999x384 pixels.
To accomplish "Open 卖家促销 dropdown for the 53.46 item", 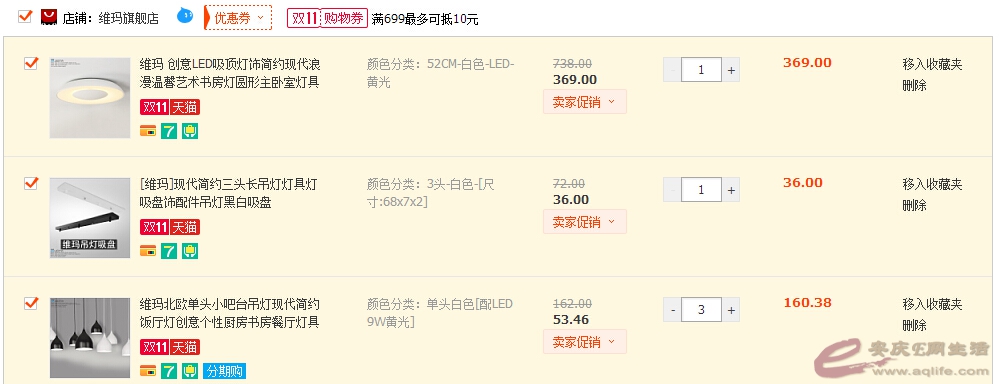I will point(585,342).
